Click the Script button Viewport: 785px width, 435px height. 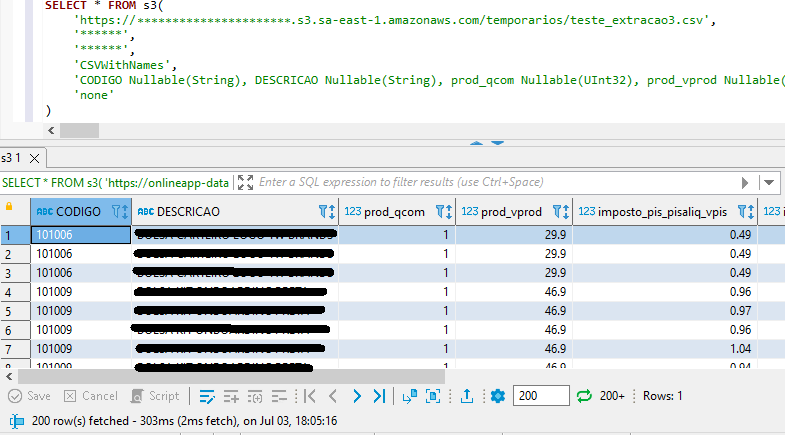tap(156, 396)
